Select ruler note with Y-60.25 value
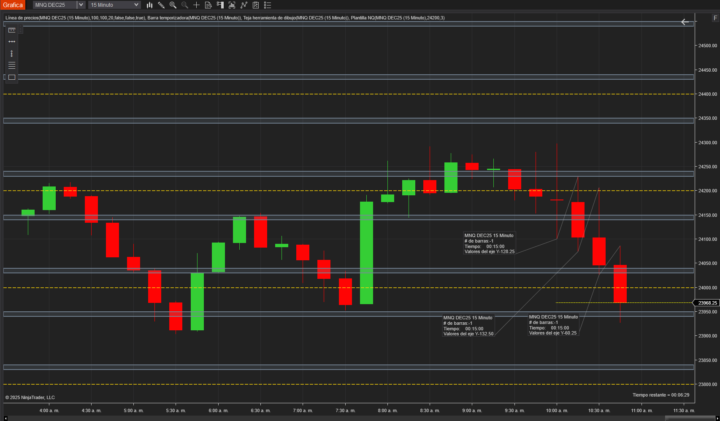 click(553, 325)
